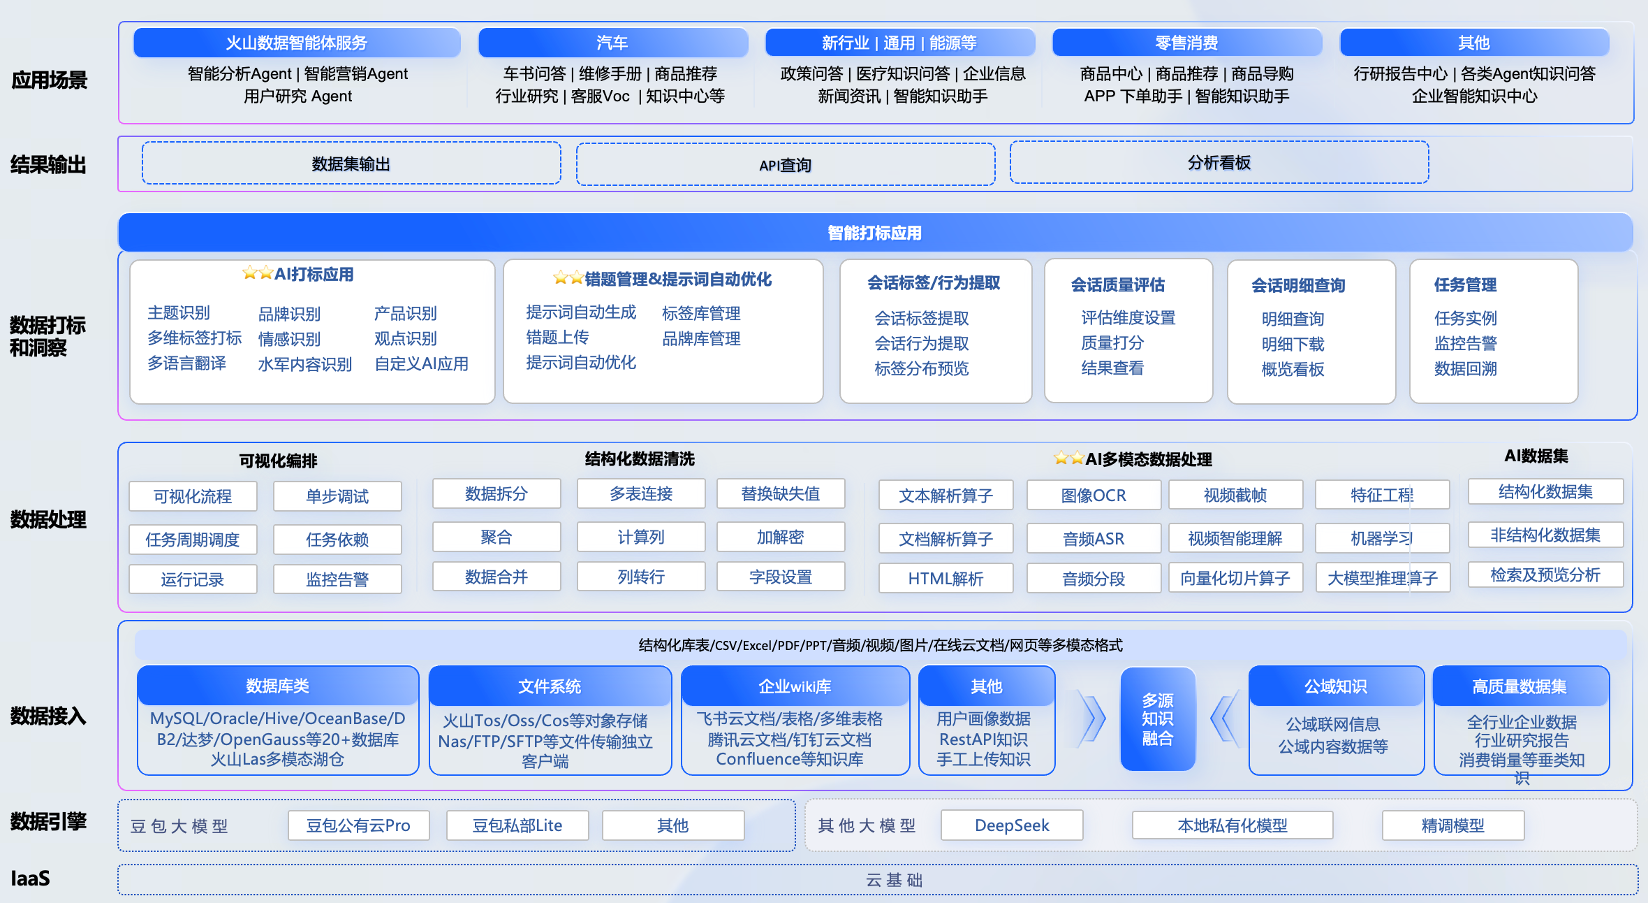Click the 多源知识融合 block
Image resolution: width=1648 pixels, height=904 pixels.
(1158, 719)
